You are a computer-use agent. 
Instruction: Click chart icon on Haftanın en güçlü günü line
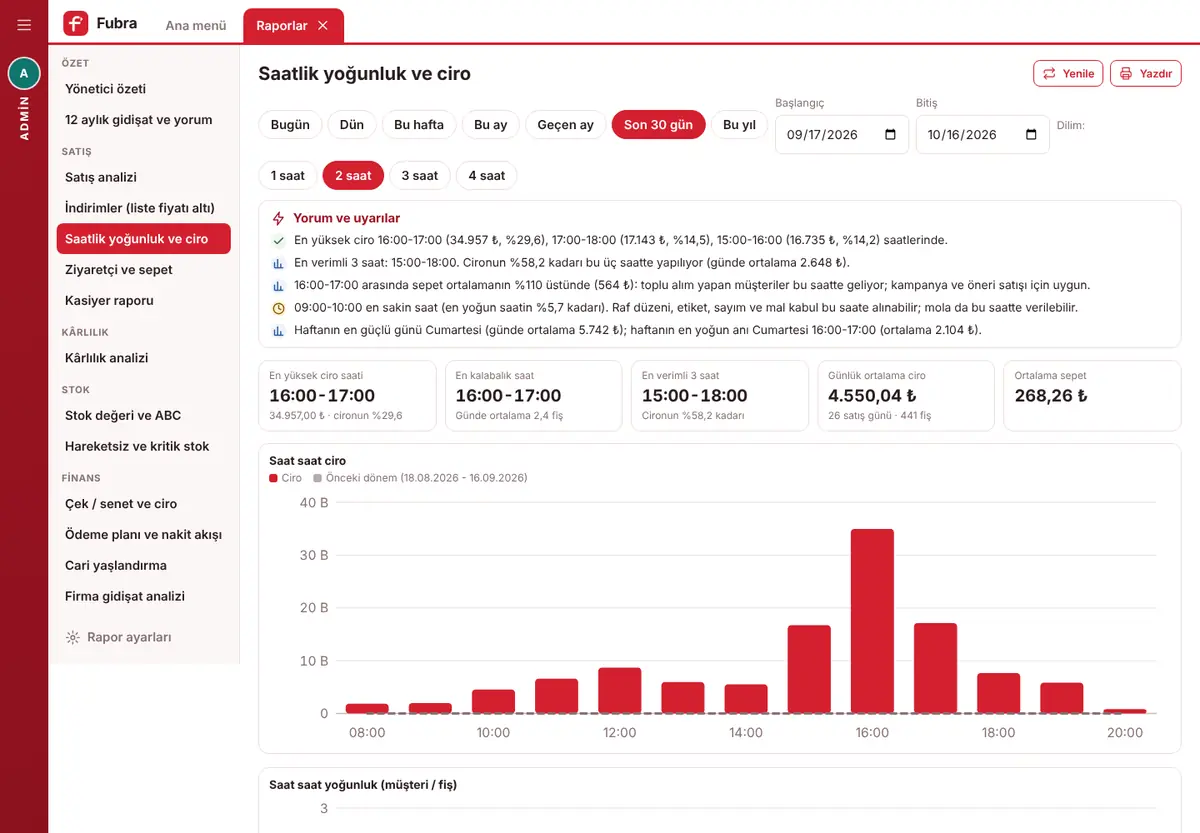(x=278, y=330)
